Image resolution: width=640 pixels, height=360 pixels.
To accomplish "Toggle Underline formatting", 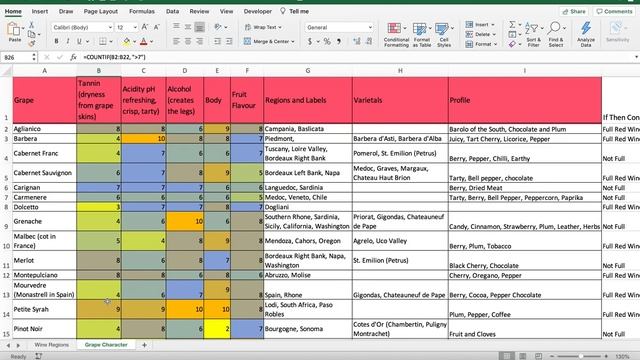I will [x=79, y=41].
